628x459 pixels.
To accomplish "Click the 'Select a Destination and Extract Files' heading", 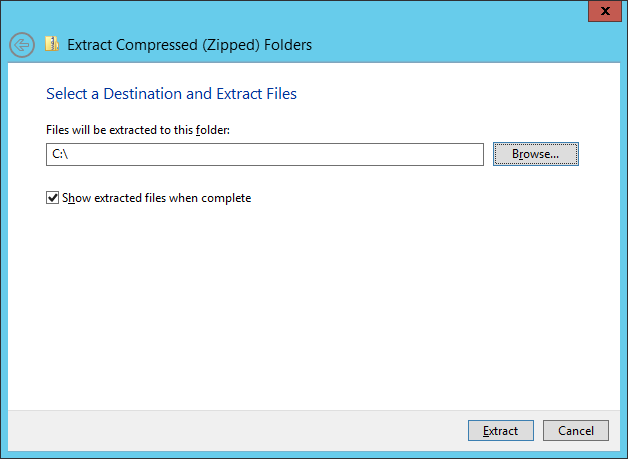I will click(171, 94).
